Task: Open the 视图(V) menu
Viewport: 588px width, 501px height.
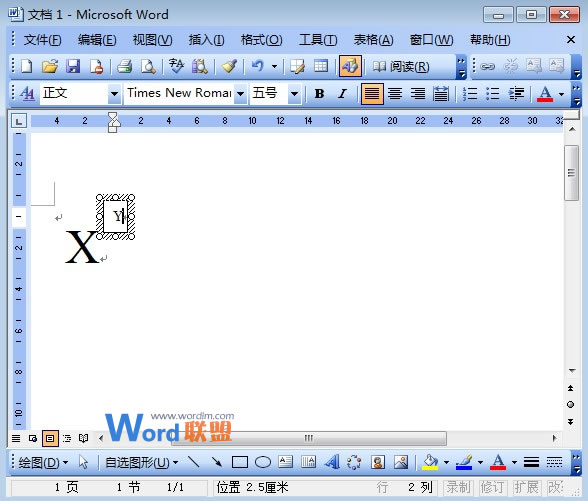Action: pyautogui.click(x=152, y=39)
